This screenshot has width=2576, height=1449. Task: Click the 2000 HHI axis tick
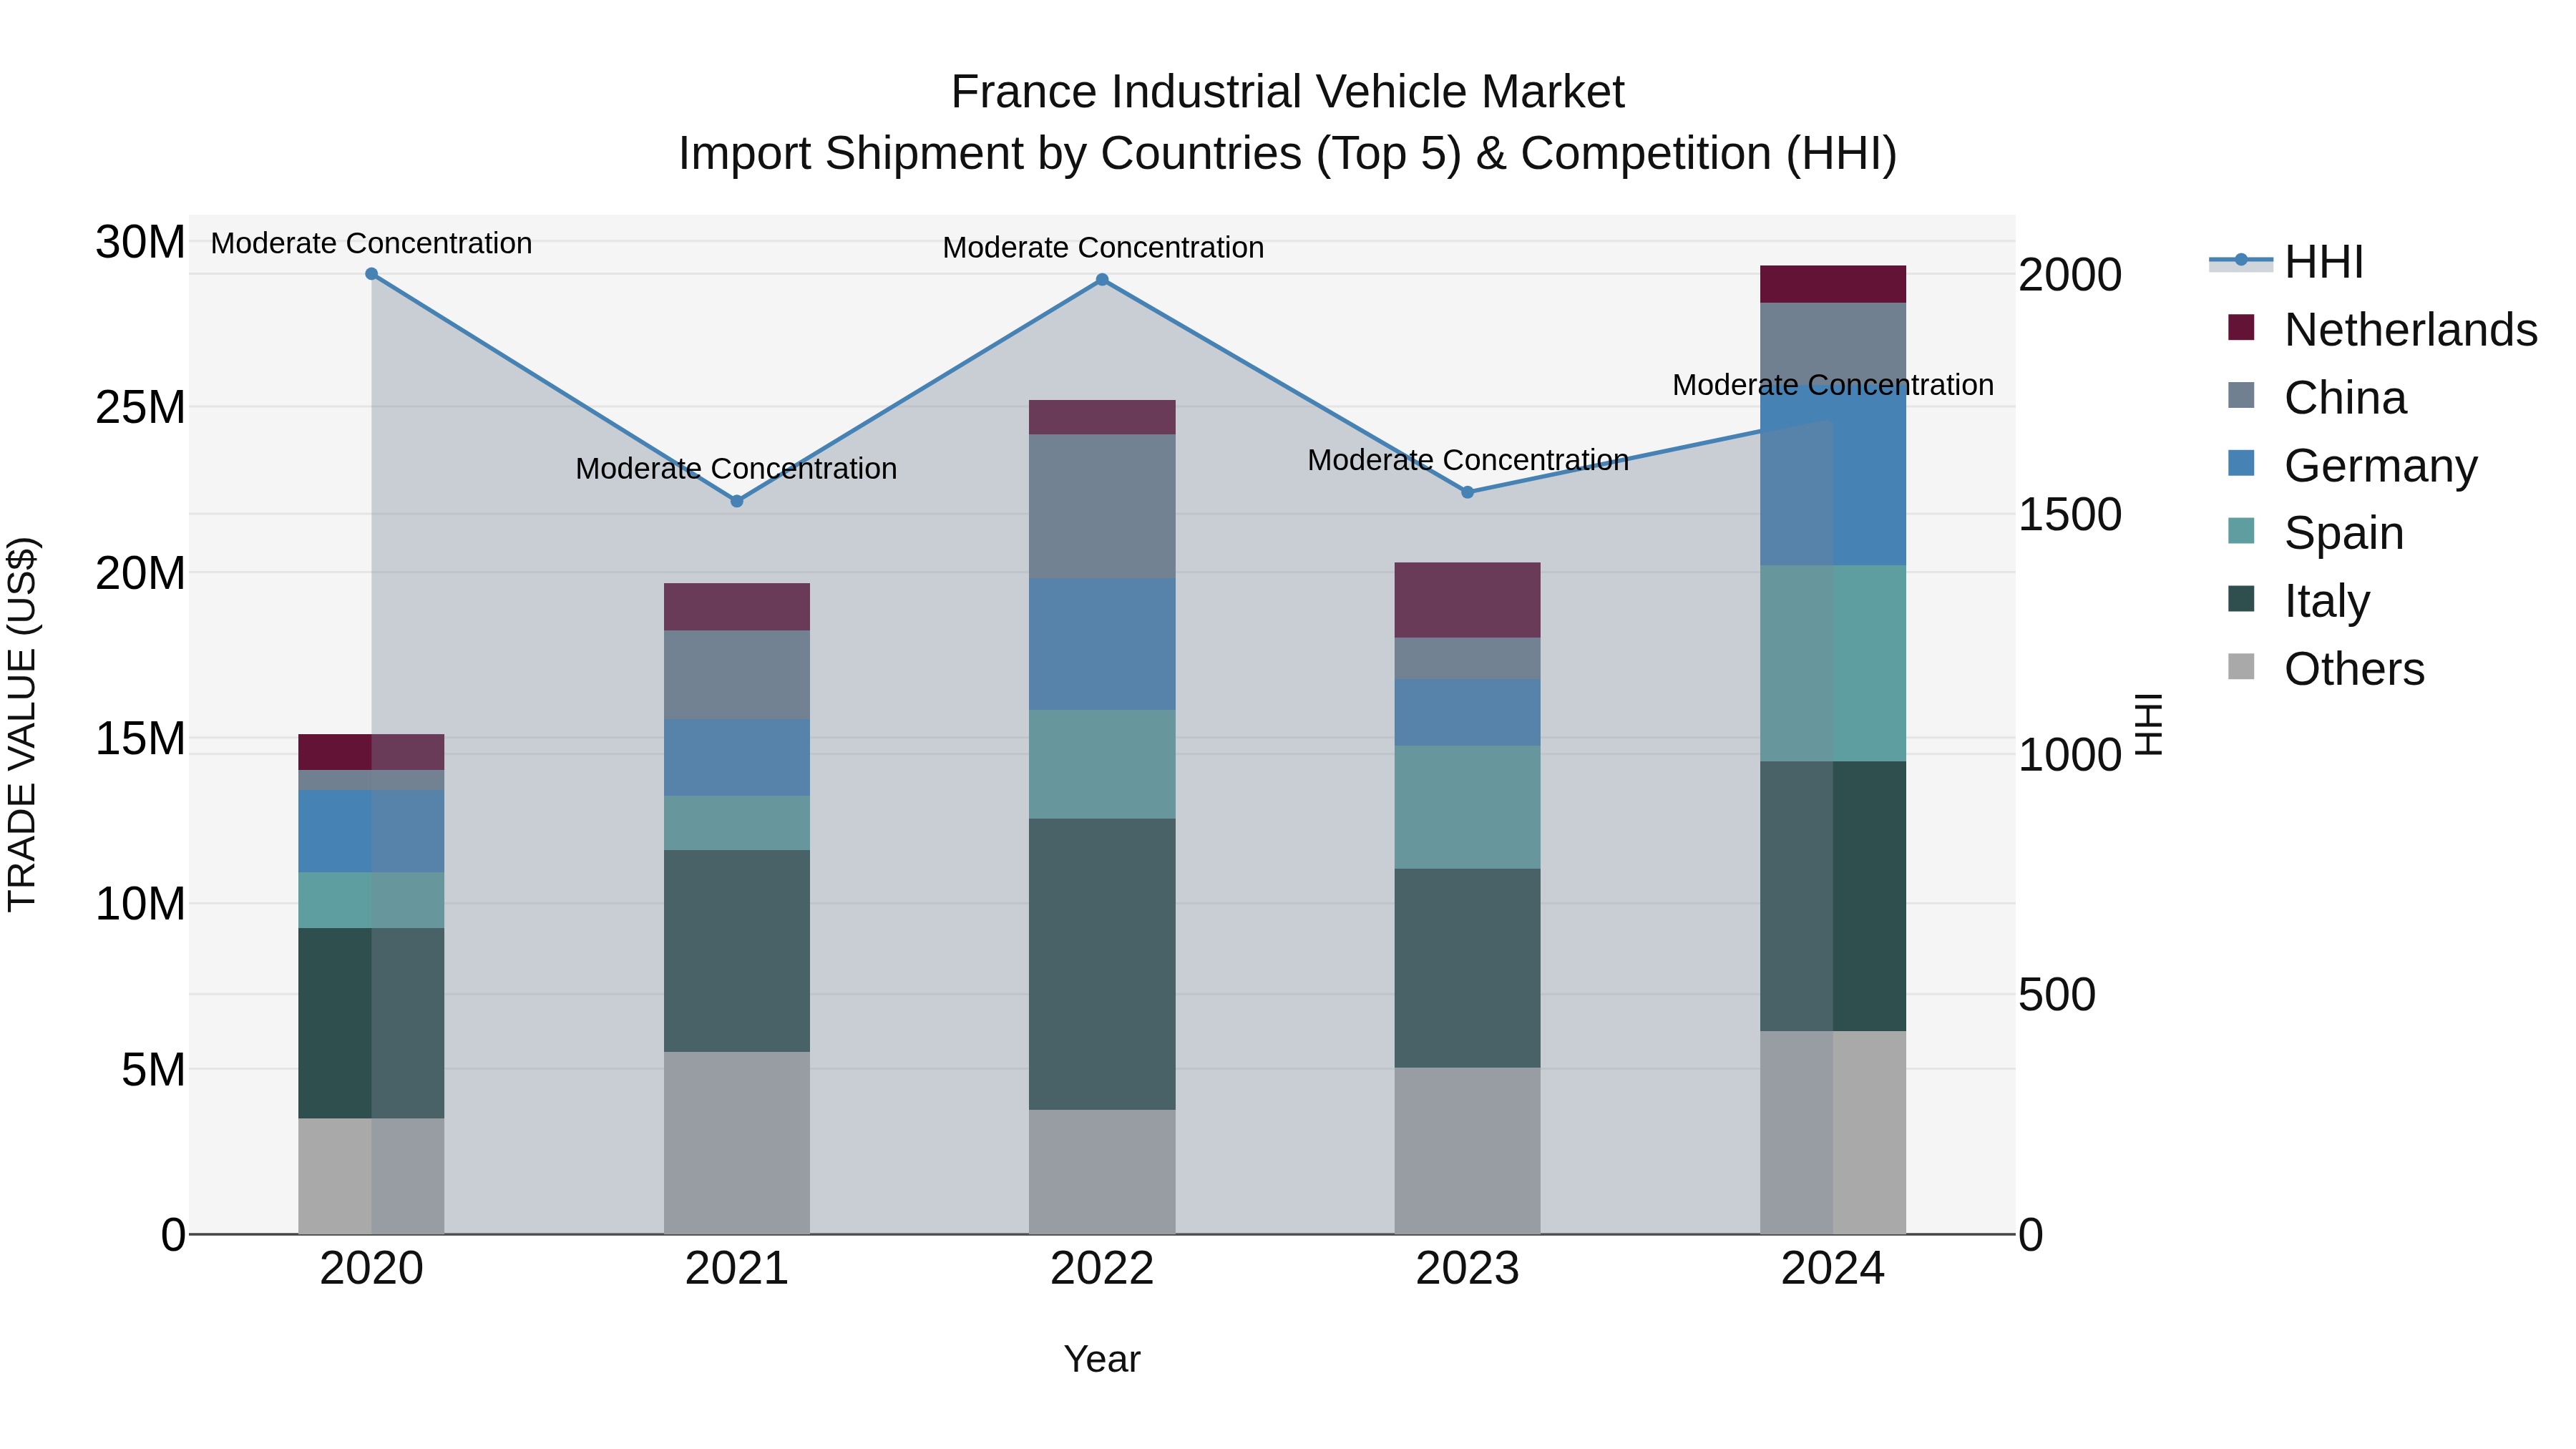pyautogui.click(x=2070, y=275)
